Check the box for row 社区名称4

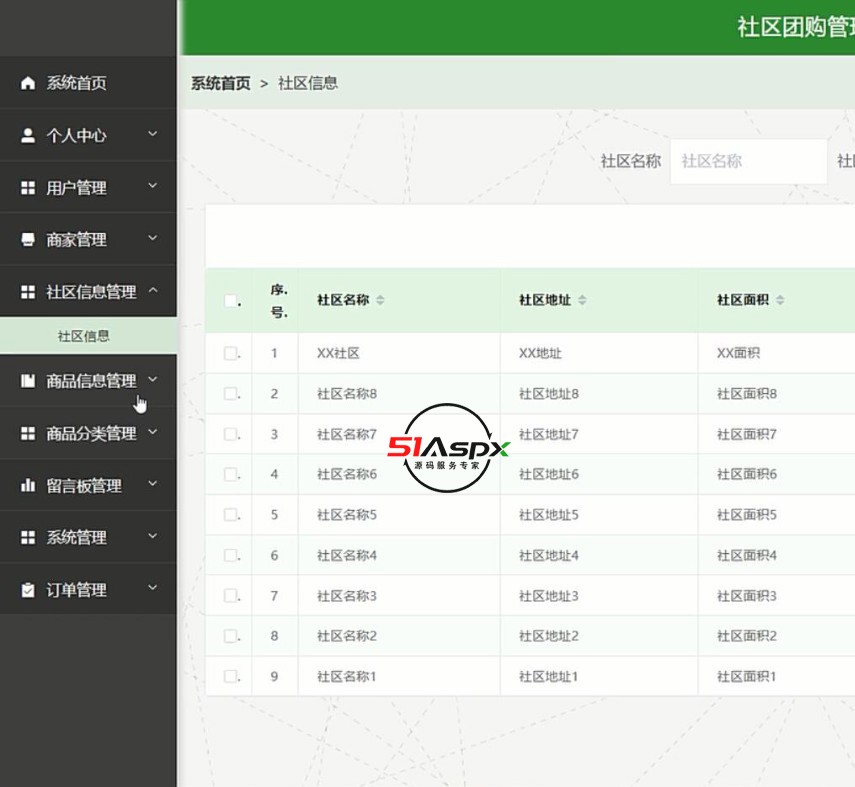(231, 555)
